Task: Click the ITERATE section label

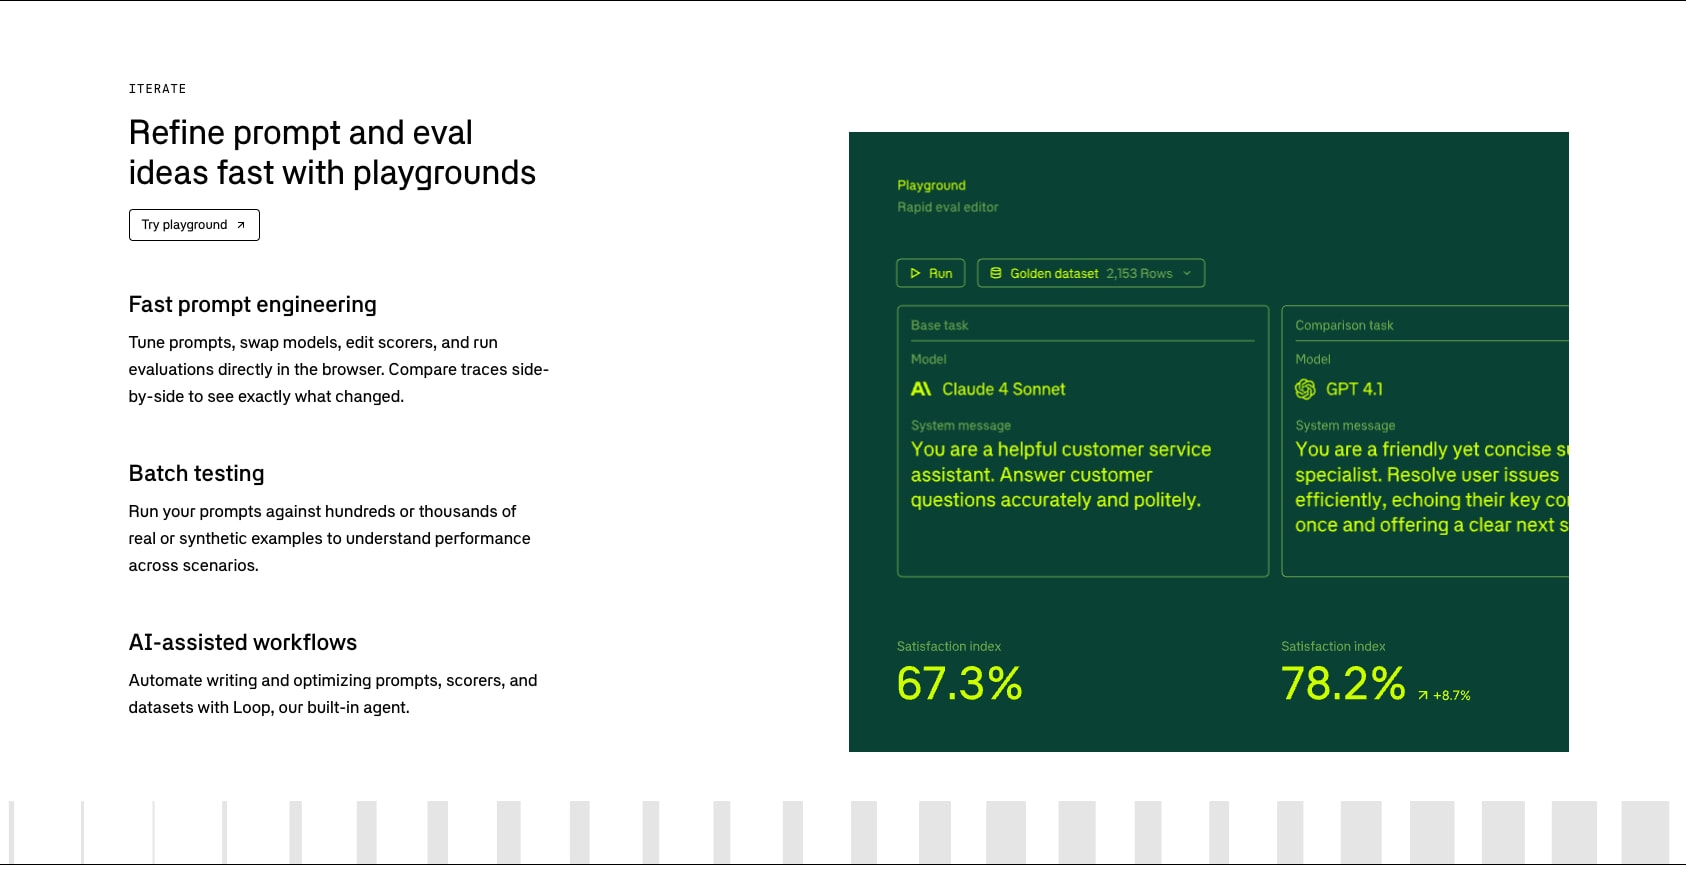Action: point(157,89)
